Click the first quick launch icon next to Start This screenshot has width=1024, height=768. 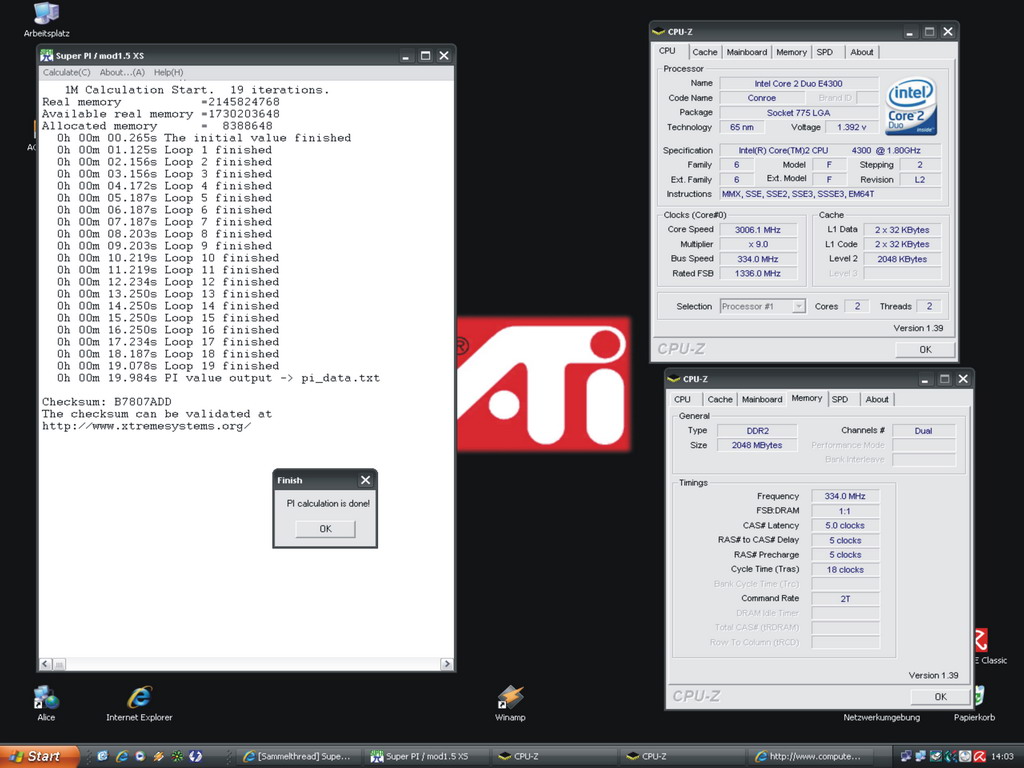tap(103, 756)
